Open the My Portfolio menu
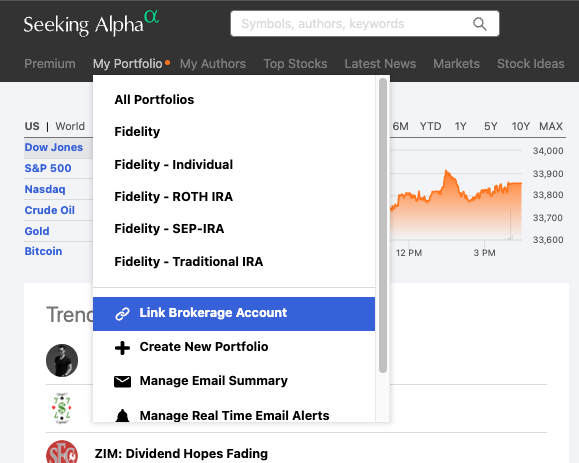The width and height of the screenshot is (579, 463). [x=128, y=64]
